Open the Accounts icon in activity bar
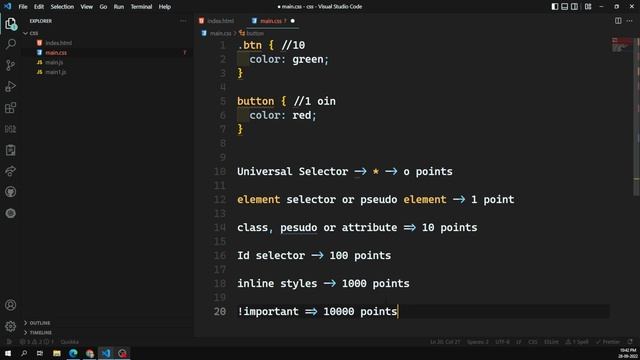Viewport: 640px width, 360px height. click(11, 305)
